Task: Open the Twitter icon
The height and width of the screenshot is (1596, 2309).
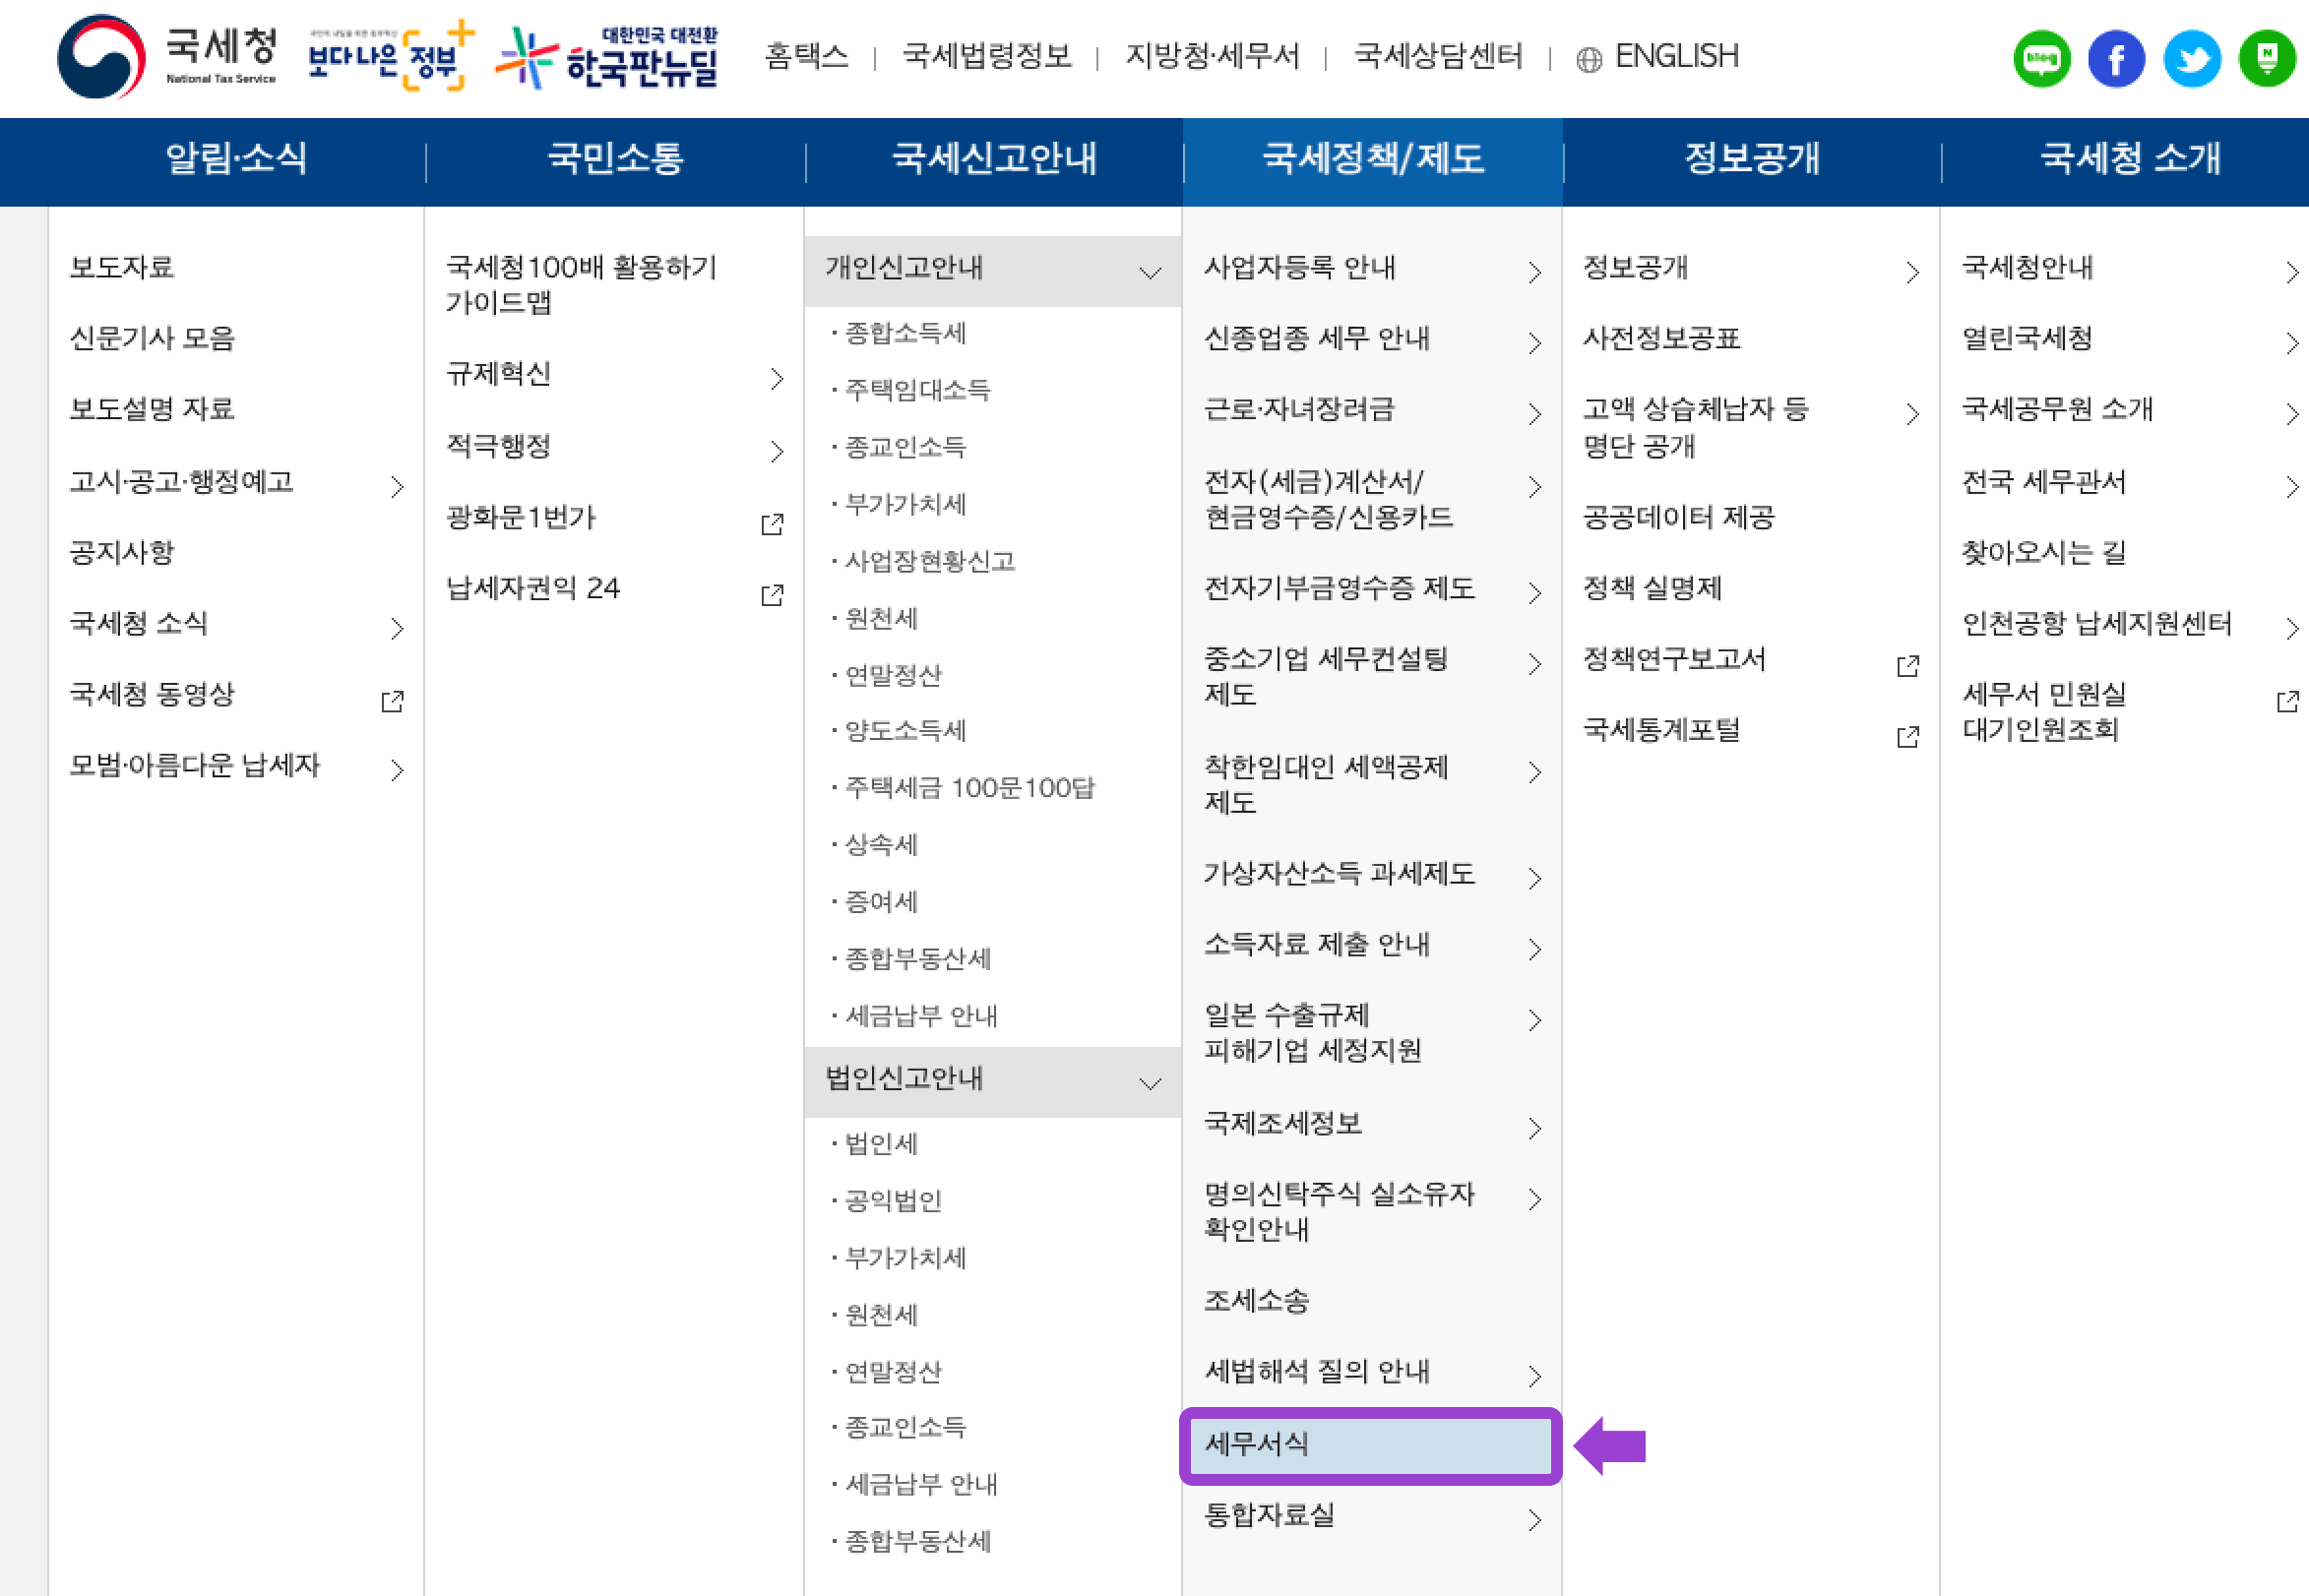Action: (2191, 58)
